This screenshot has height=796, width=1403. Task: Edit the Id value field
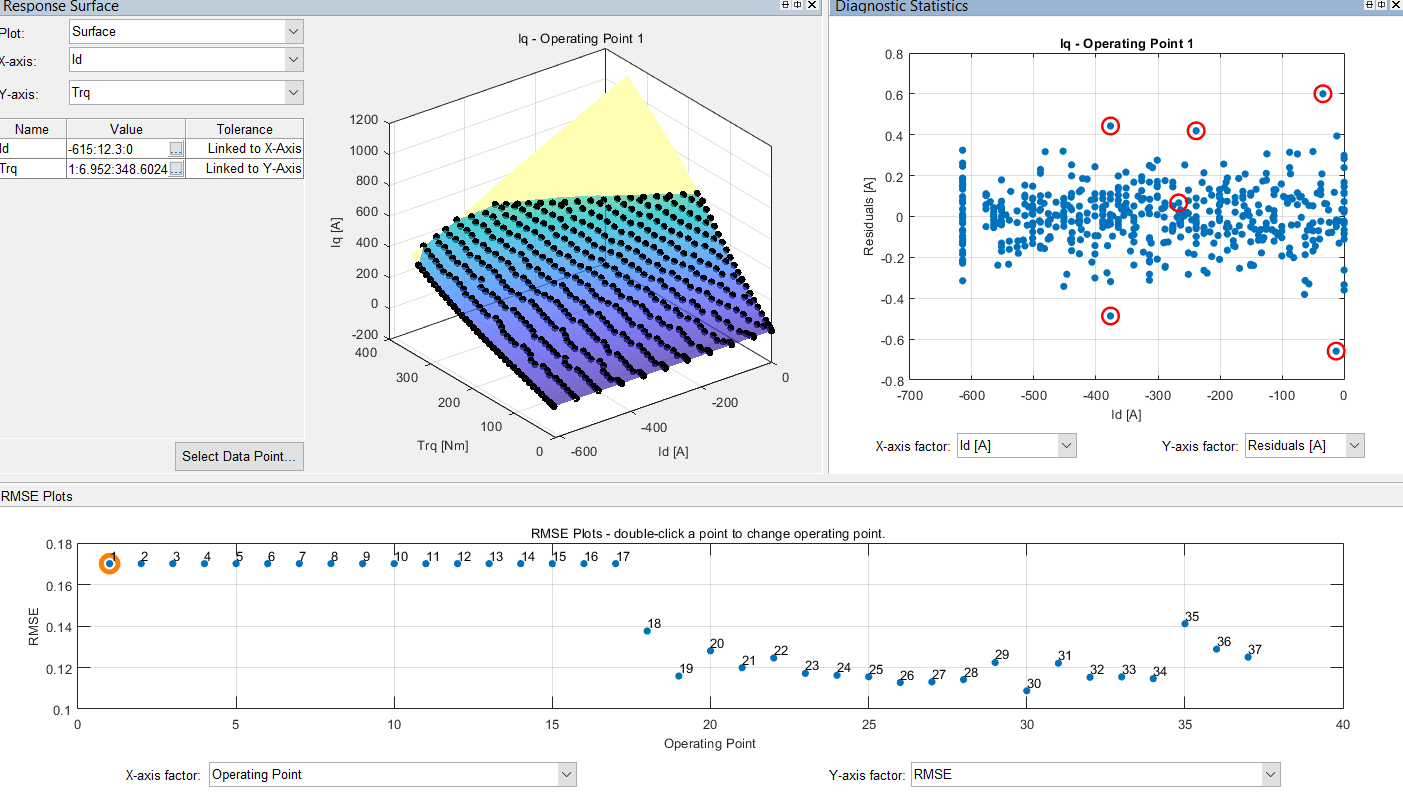click(x=110, y=148)
